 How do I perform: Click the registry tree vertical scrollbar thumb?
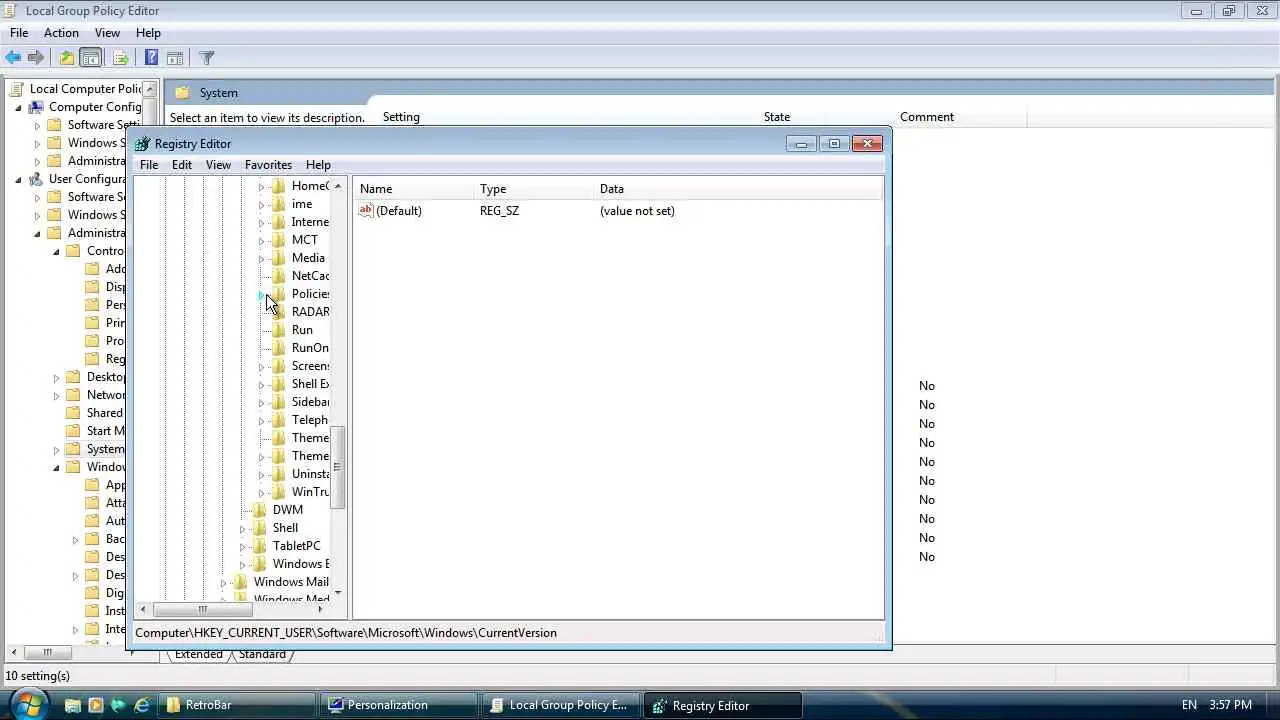coord(337,467)
